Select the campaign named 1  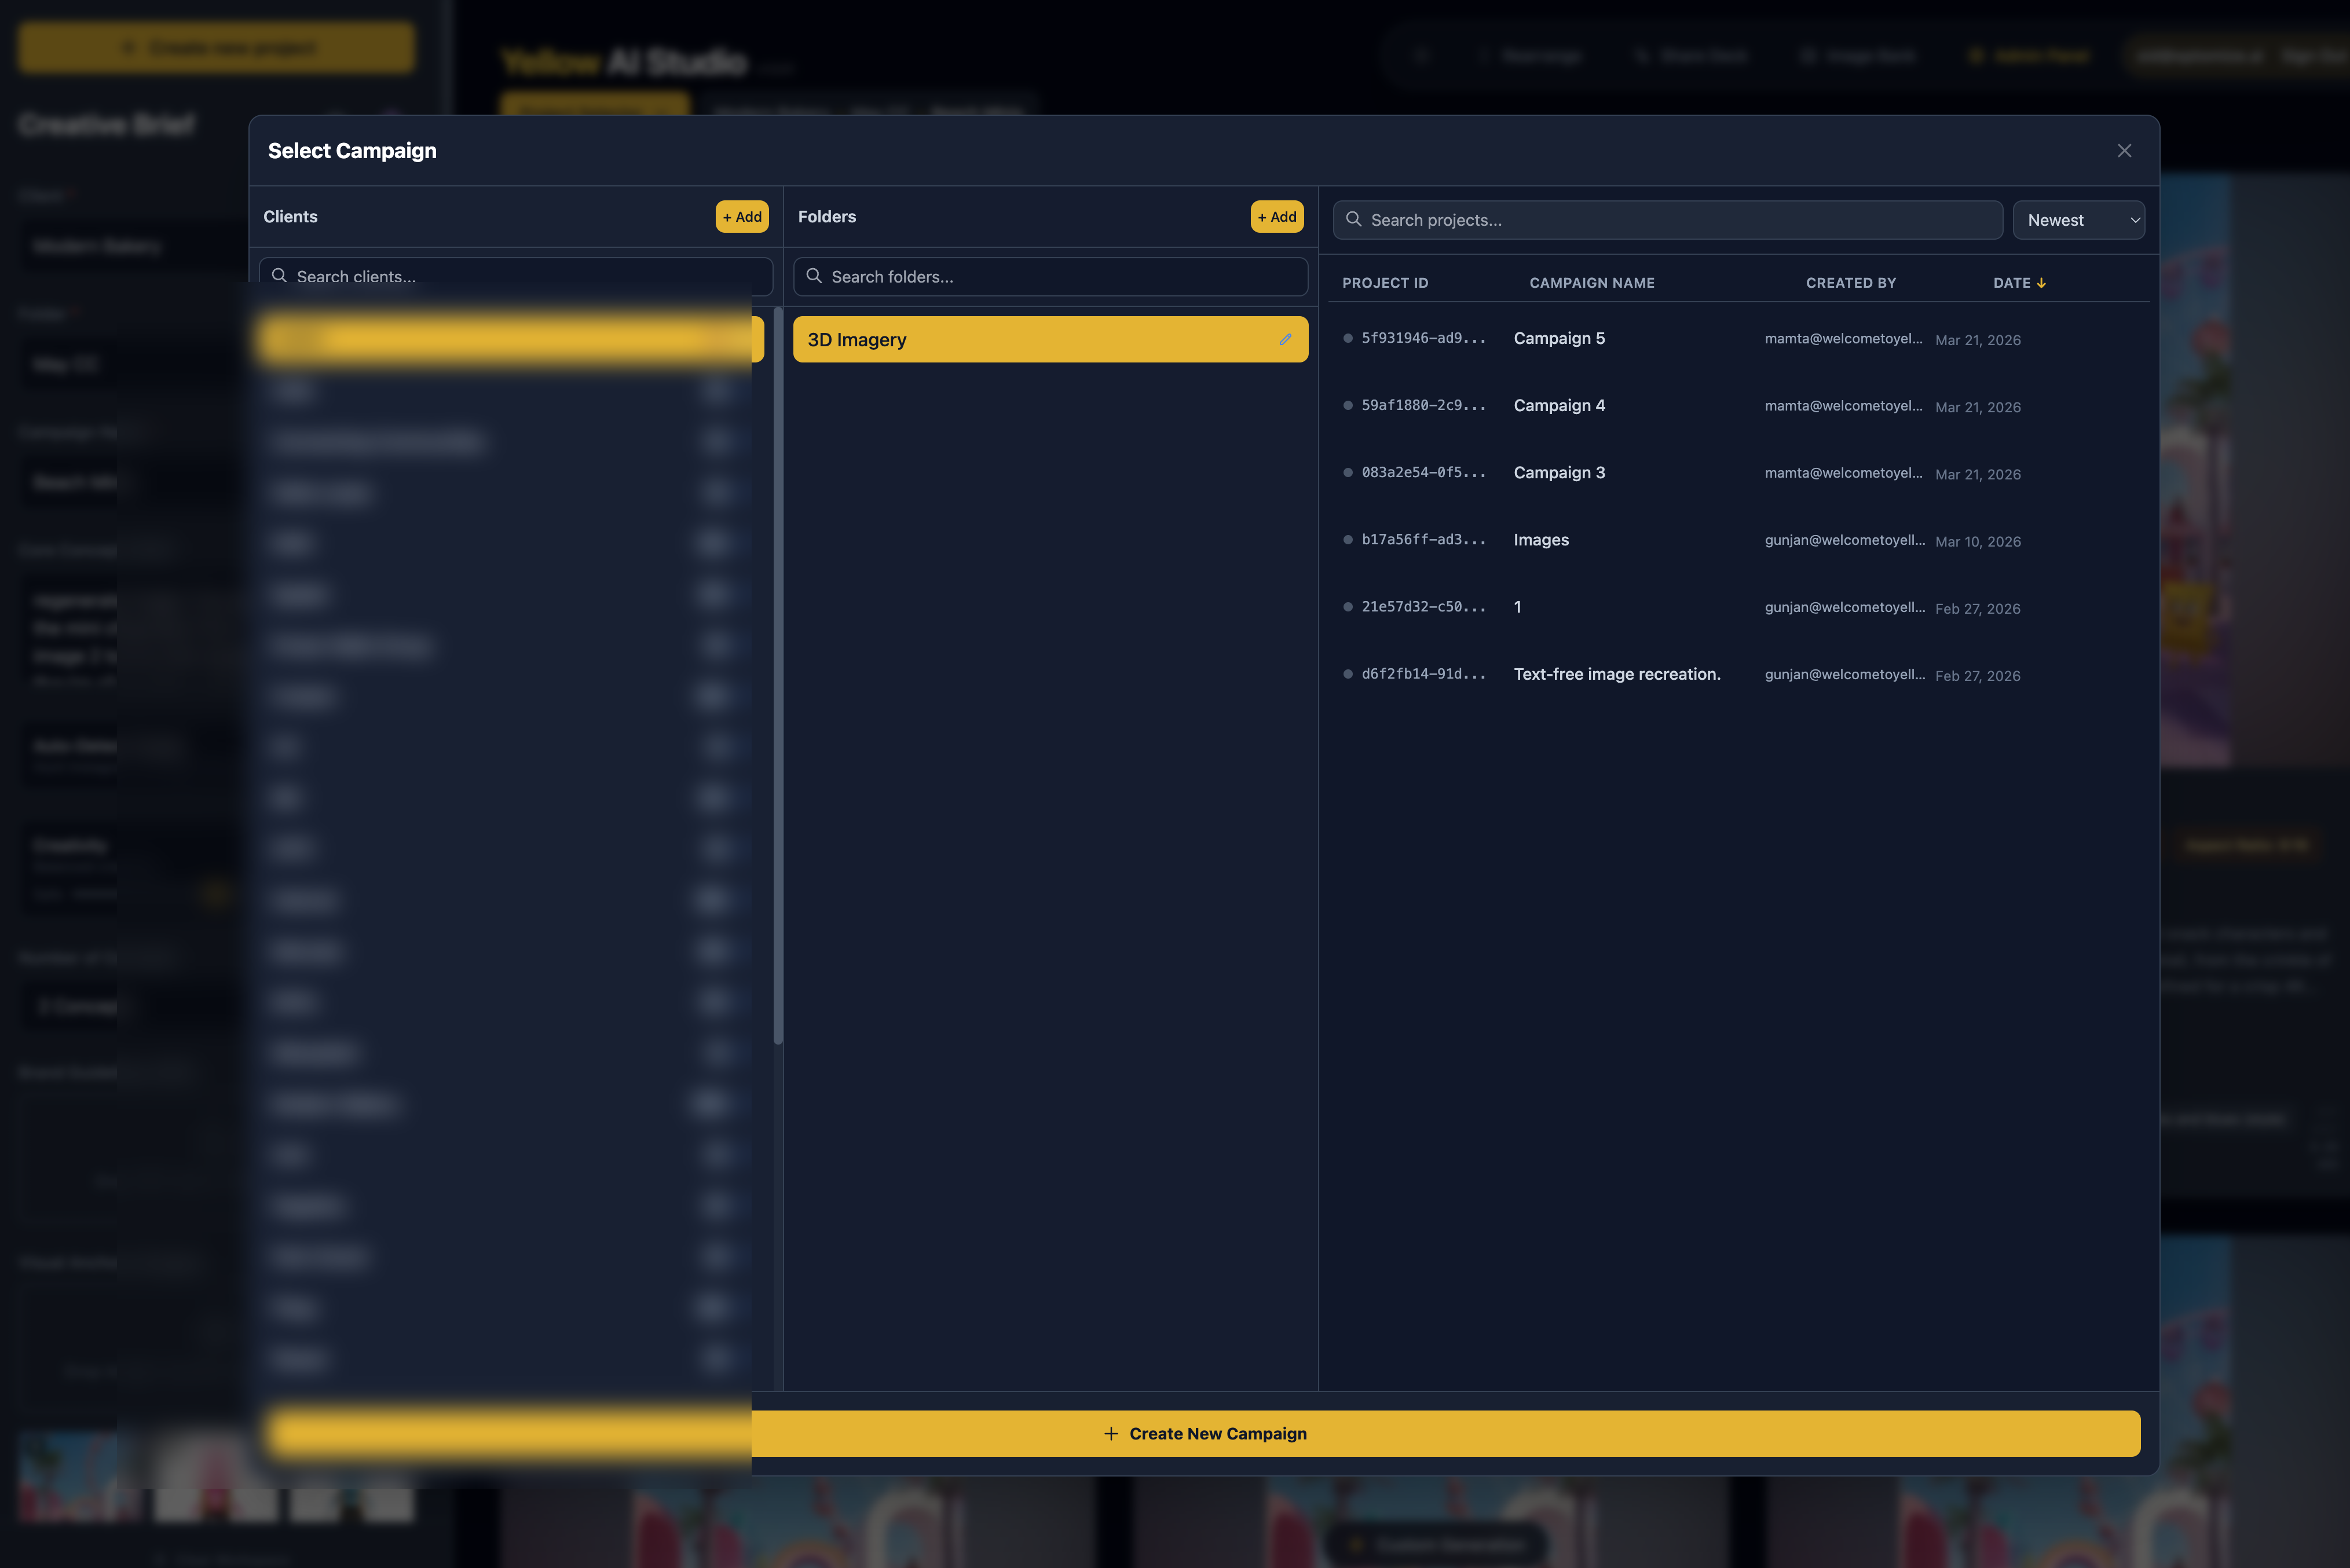click(1517, 607)
